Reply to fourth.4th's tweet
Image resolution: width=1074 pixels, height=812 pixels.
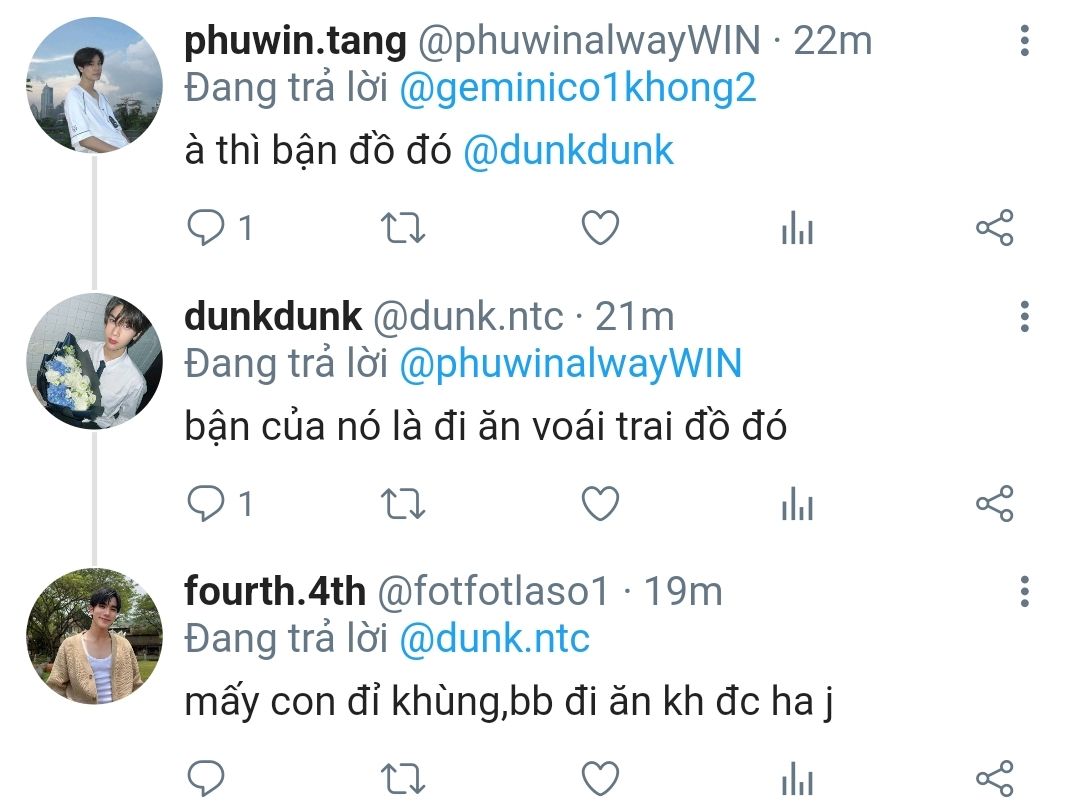[206, 778]
